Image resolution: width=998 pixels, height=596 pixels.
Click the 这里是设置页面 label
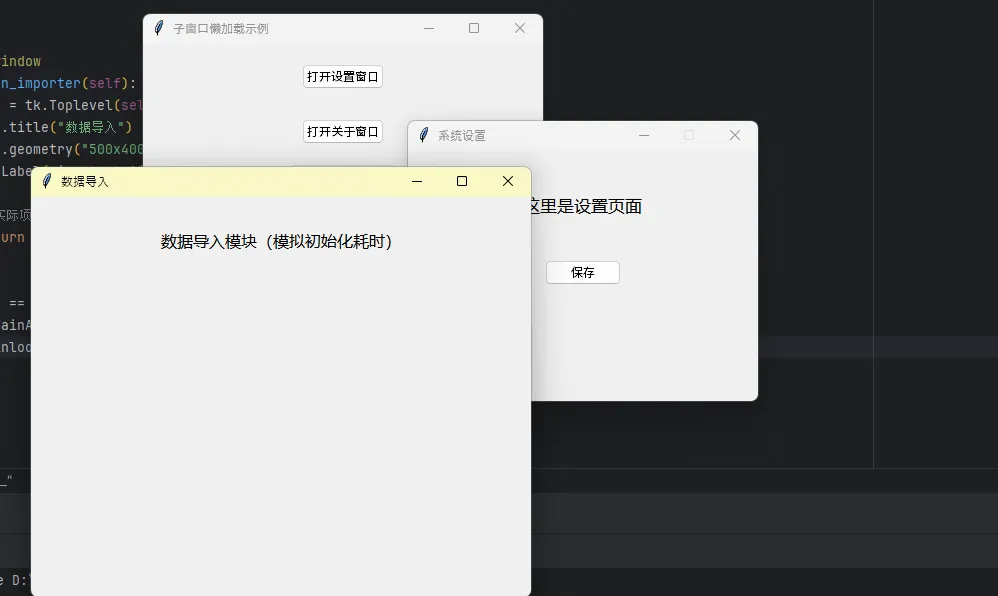[590, 207]
